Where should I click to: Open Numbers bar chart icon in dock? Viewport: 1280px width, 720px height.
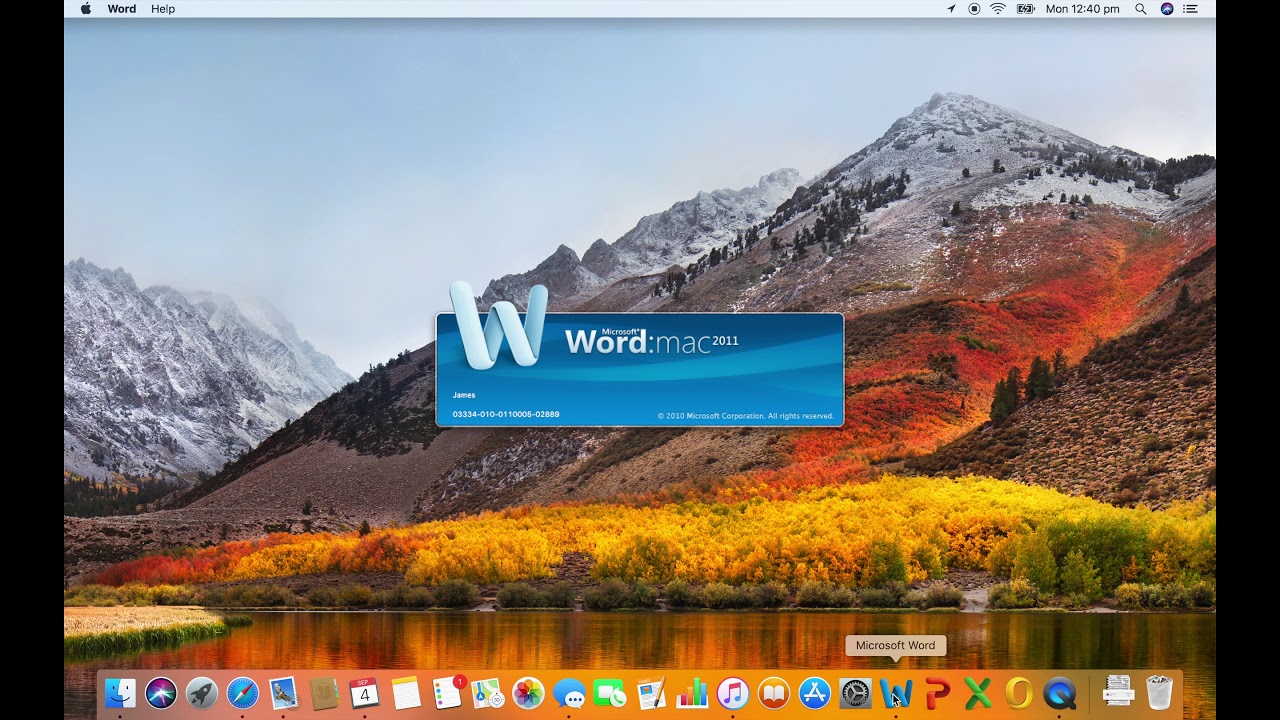click(x=692, y=692)
